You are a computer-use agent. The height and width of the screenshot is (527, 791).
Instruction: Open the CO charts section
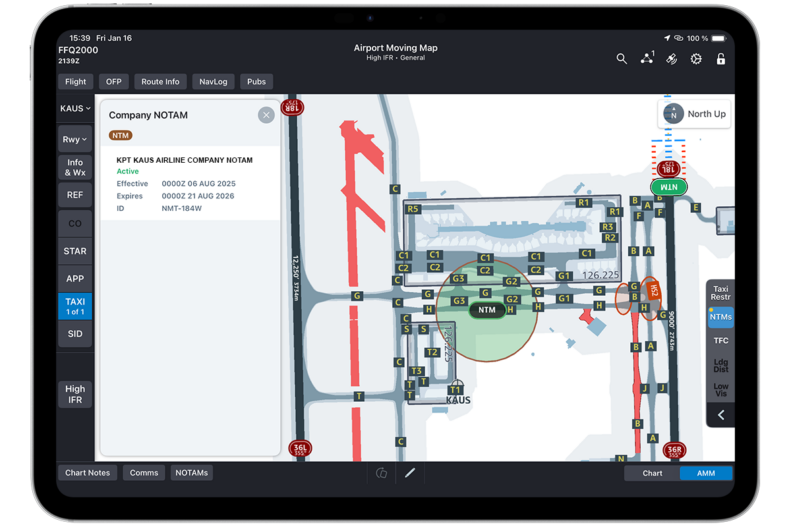click(x=75, y=223)
